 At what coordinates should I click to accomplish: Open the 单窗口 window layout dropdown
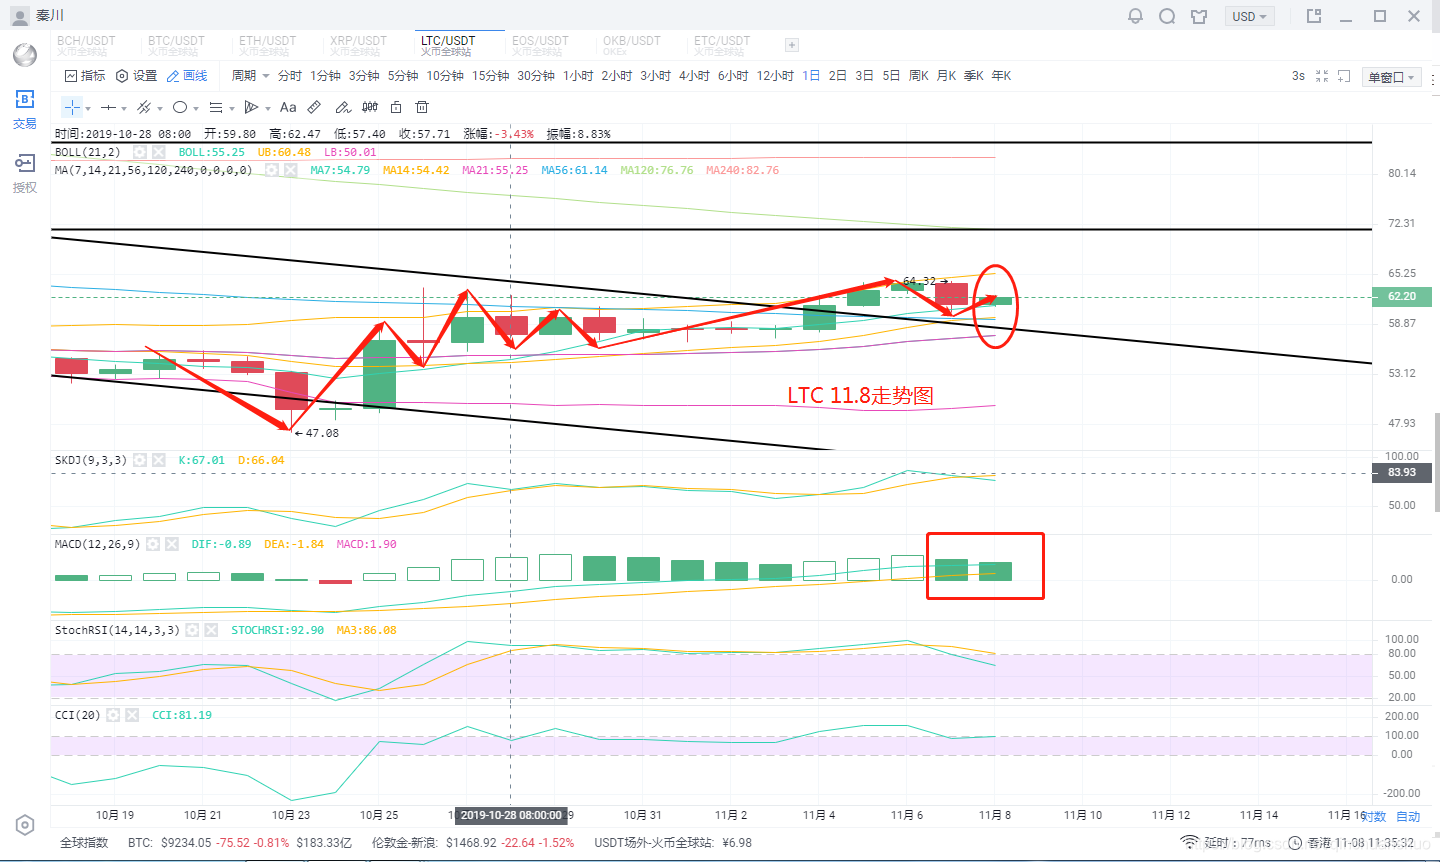[x=1392, y=77]
